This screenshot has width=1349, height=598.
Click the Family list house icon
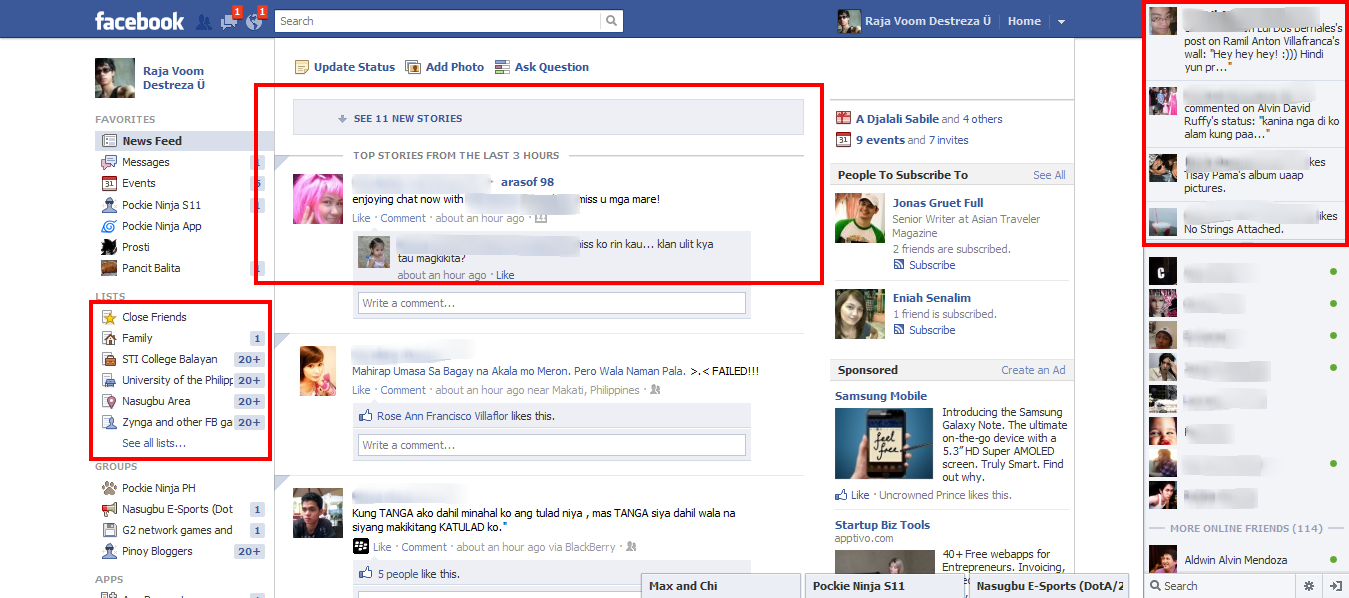tap(110, 338)
